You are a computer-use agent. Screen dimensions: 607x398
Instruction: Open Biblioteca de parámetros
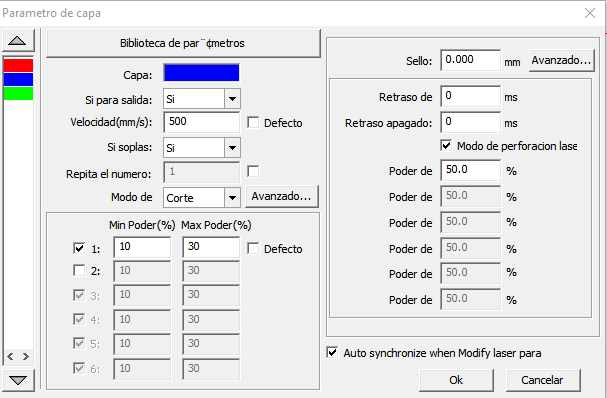pyautogui.click(x=183, y=43)
